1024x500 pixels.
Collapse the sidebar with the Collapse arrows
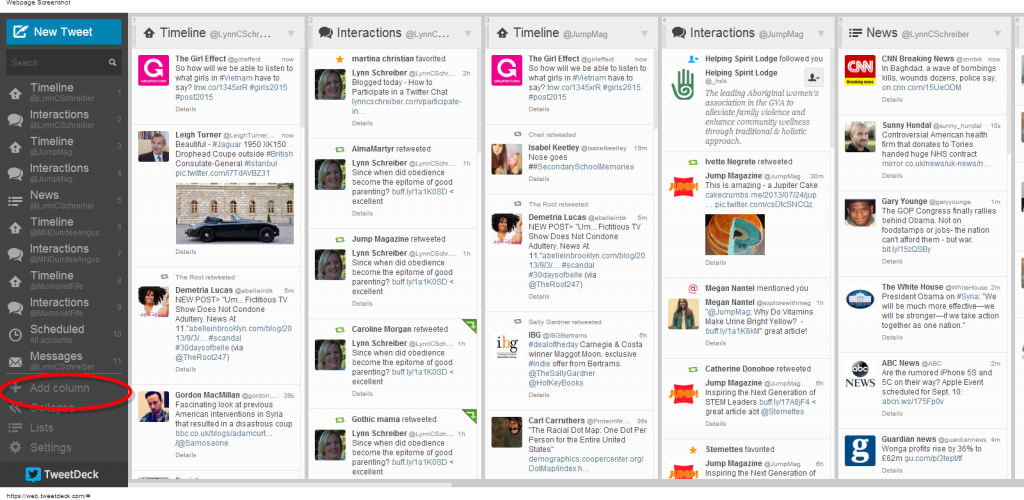tap(15, 408)
